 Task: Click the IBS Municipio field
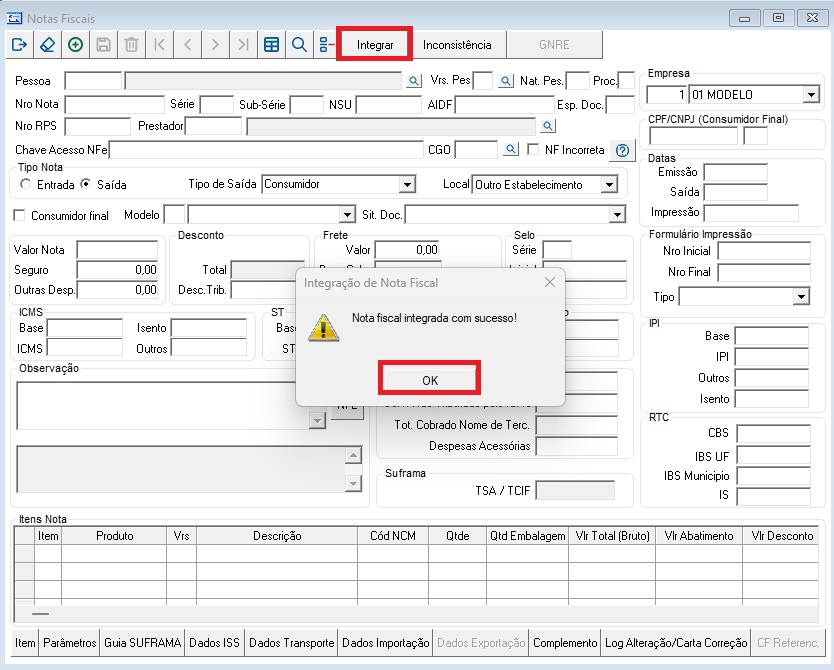pos(773,476)
